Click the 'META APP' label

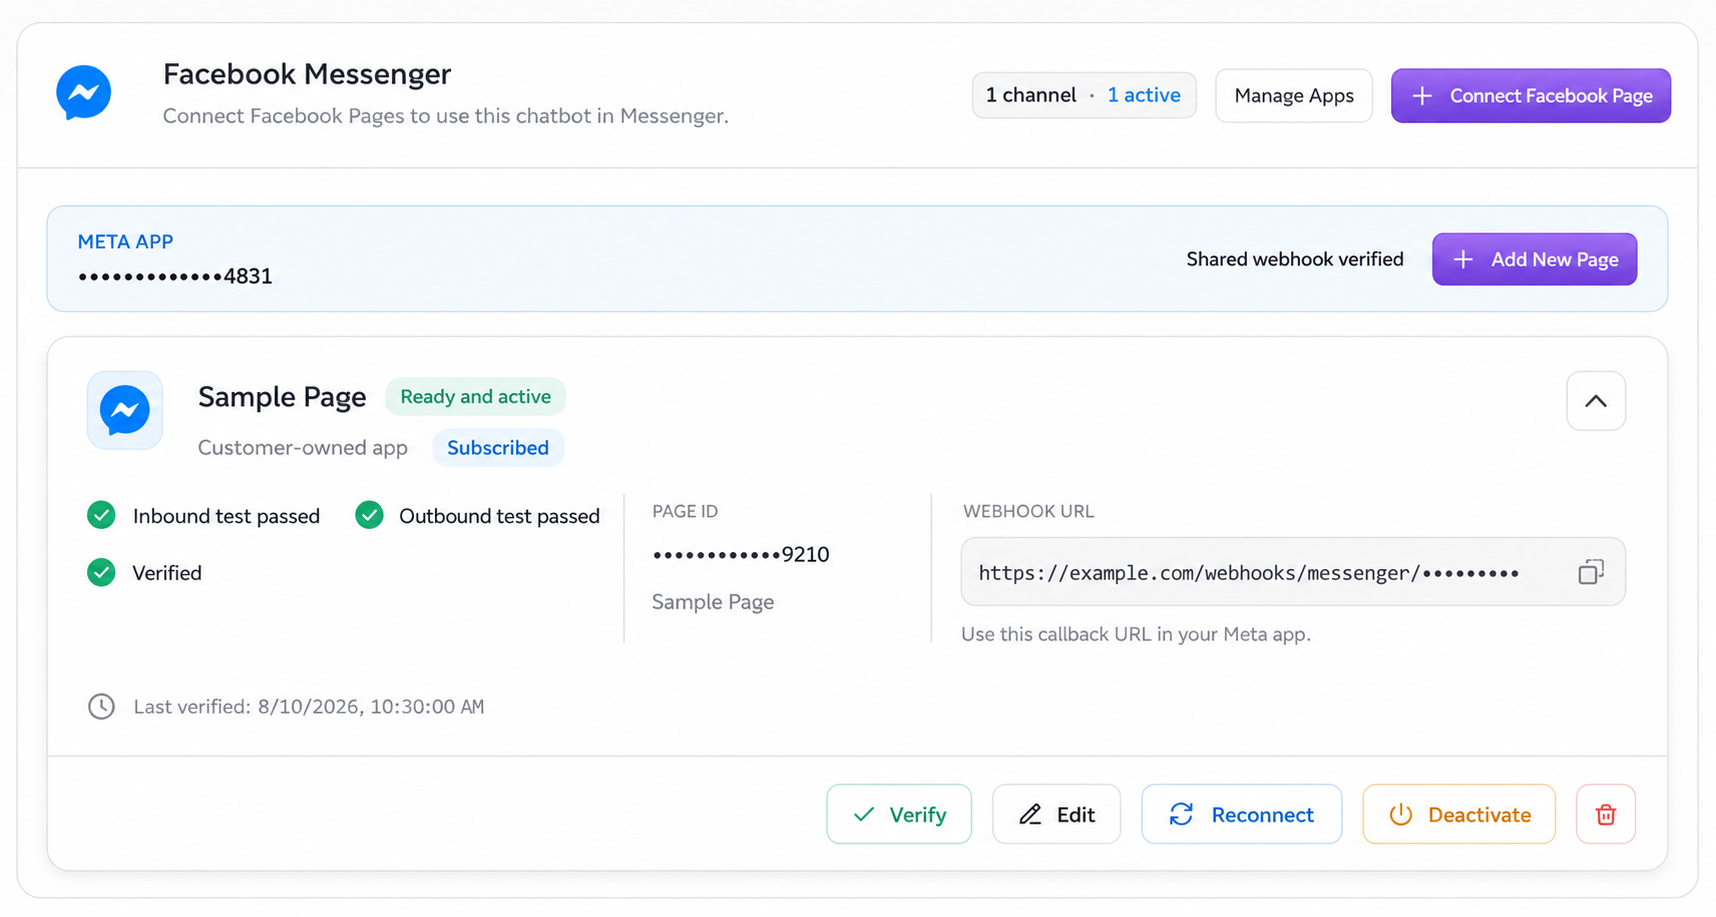tap(126, 242)
